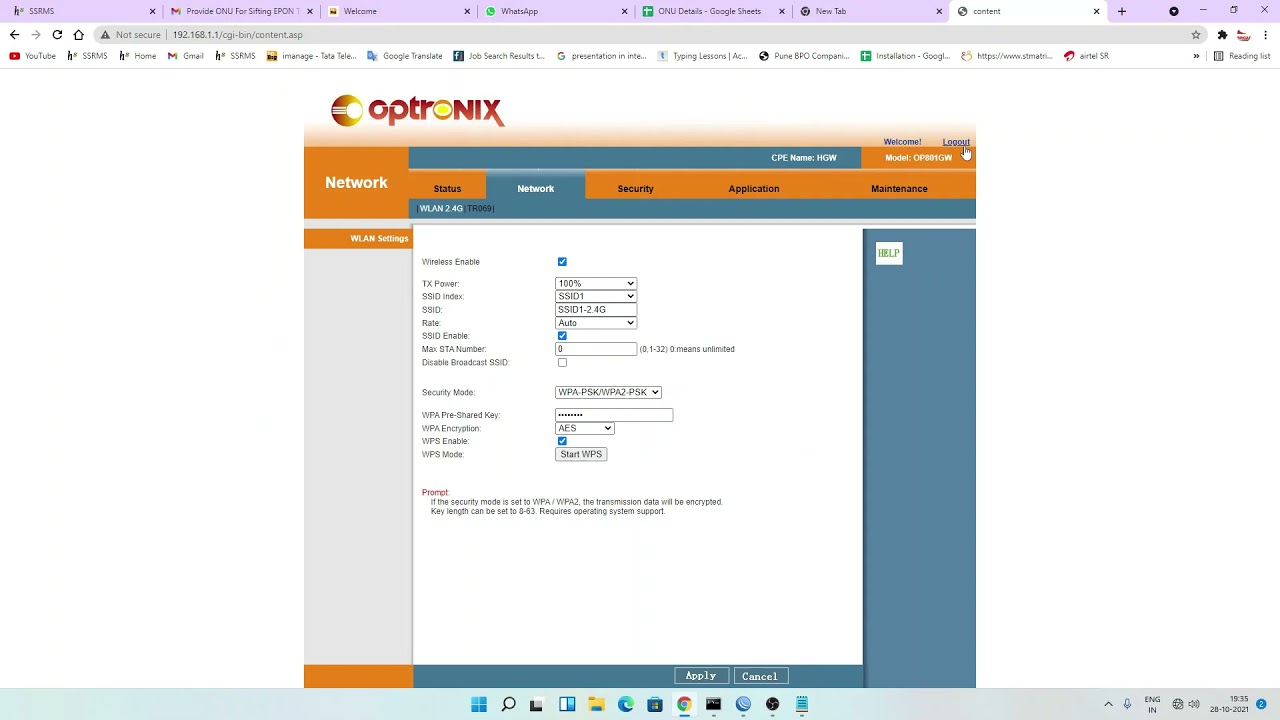The image size is (1280, 720).
Task: Open TX Power dropdown
Action: (596, 284)
